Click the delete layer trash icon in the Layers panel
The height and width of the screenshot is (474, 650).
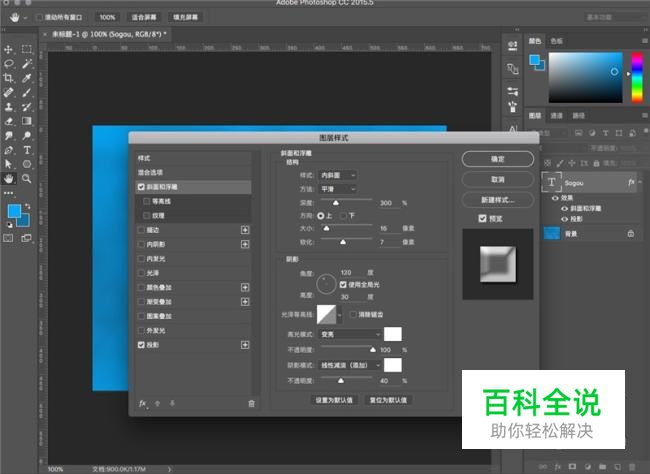[632, 467]
